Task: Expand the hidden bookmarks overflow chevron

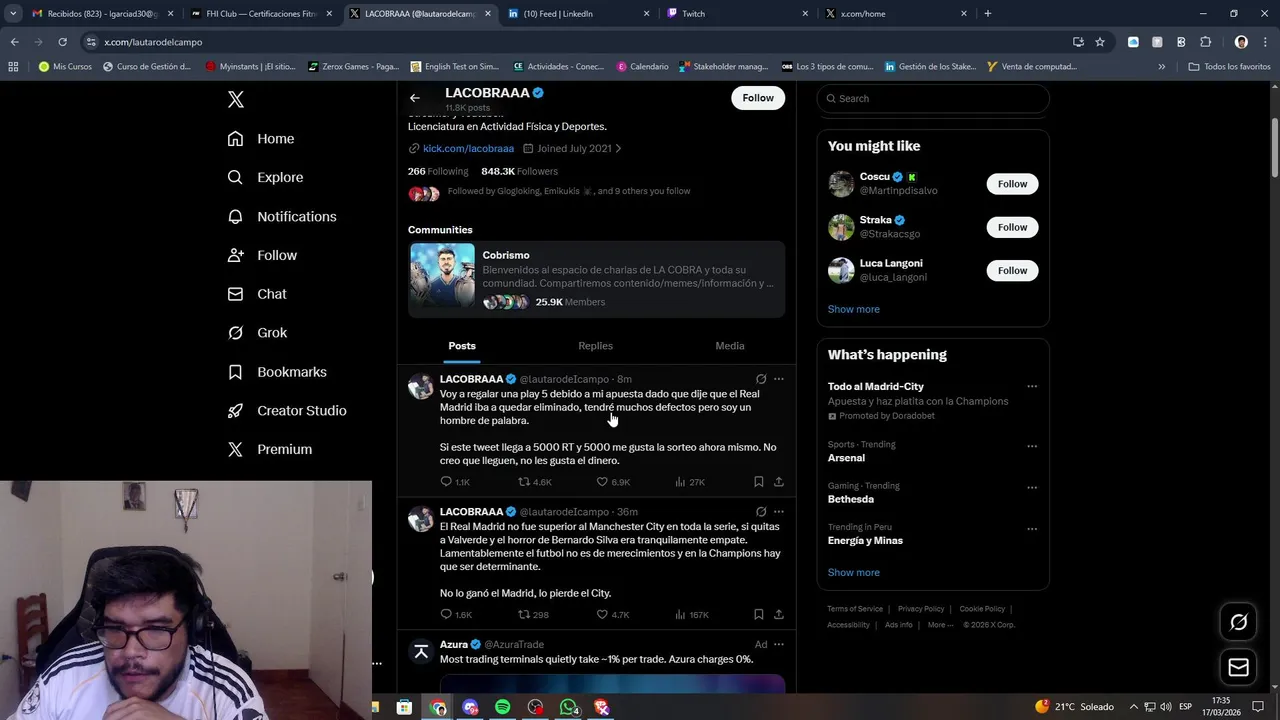Action: point(1161,67)
